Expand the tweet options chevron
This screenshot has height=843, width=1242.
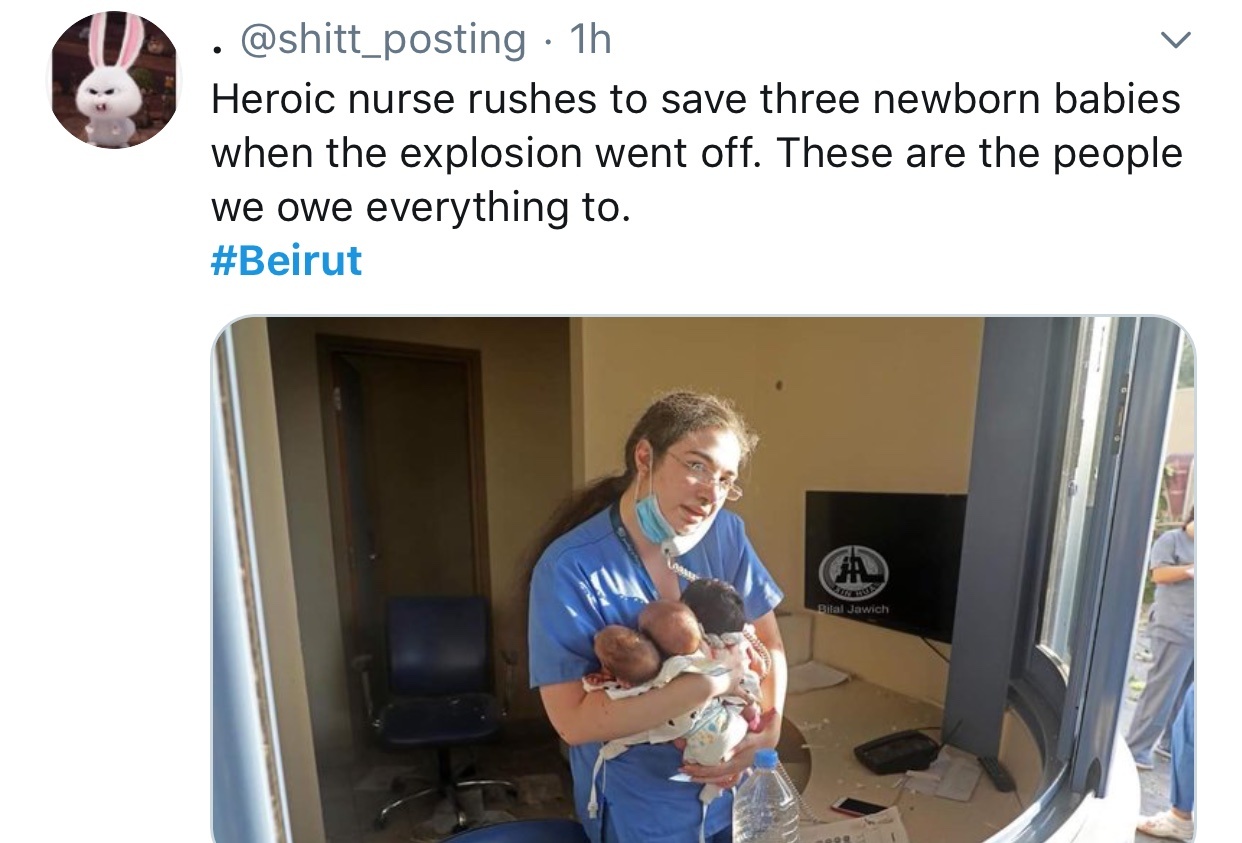coord(1176,40)
